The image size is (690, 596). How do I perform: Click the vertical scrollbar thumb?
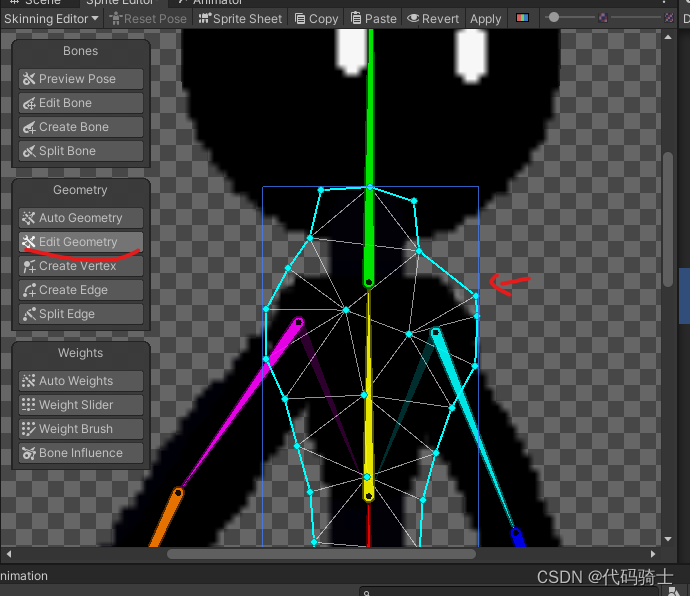point(668,219)
